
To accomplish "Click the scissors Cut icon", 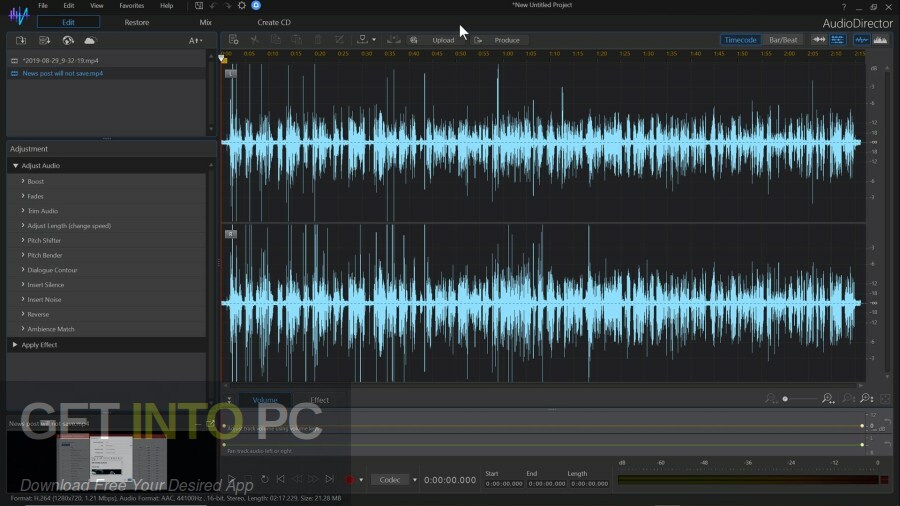I will [254, 40].
